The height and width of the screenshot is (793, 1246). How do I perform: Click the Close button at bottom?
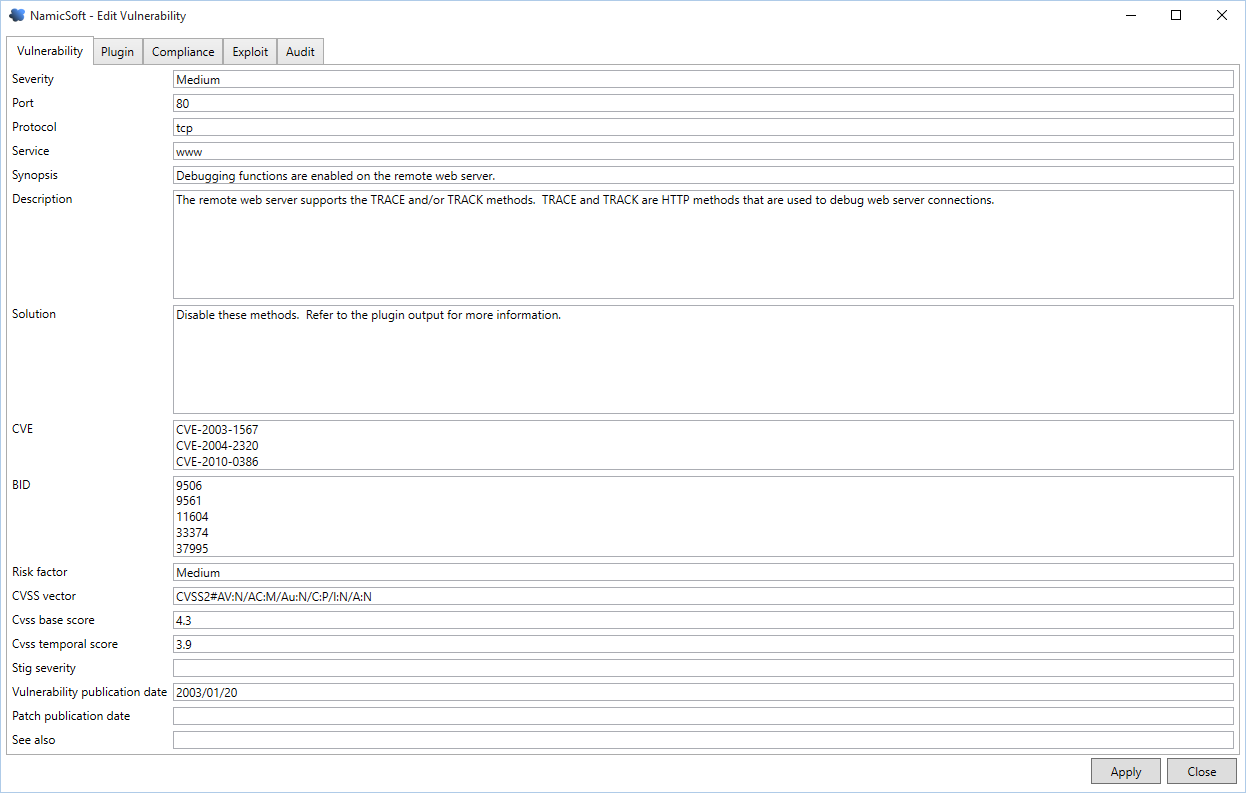click(1202, 771)
